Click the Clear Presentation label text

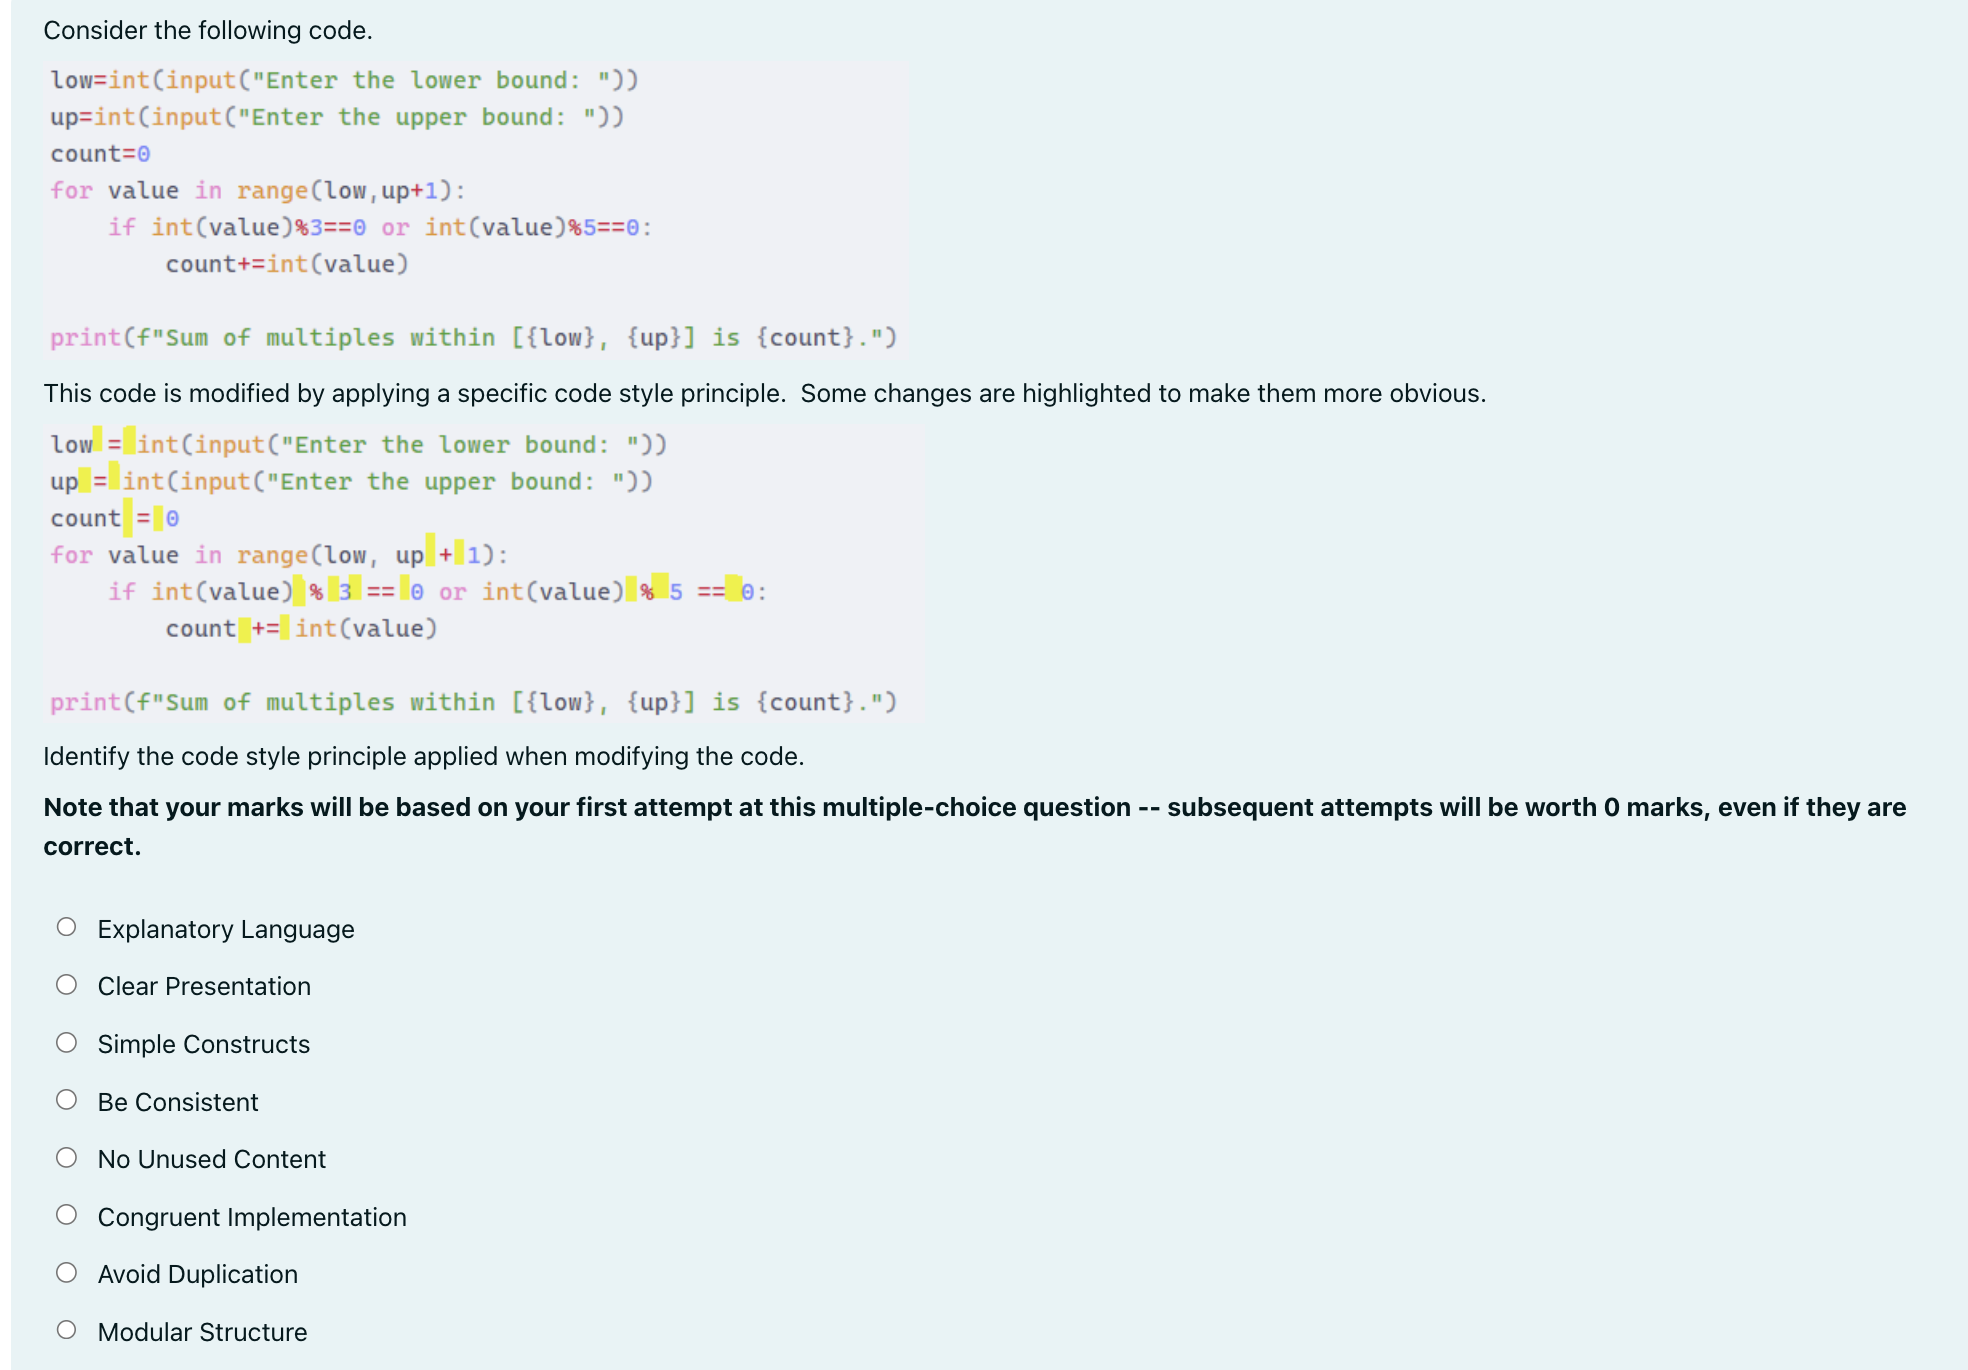click(203, 986)
